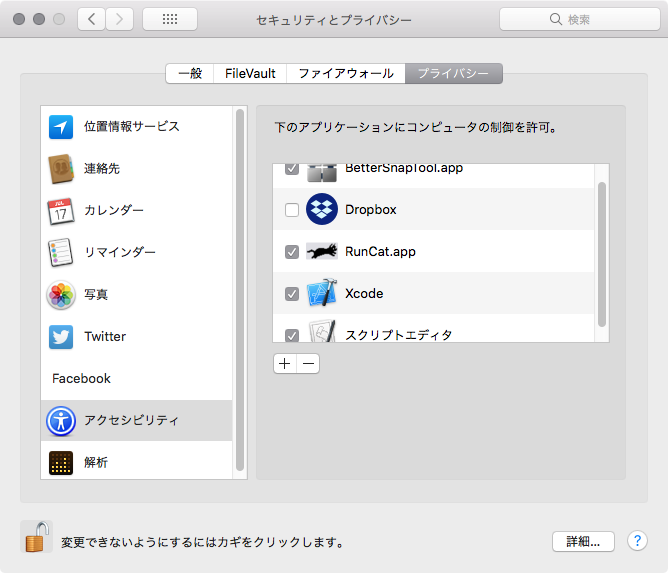The height and width of the screenshot is (573, 668).
Task: Open the FileVault tab
Action: pyautogui.click(x=249, y=74)
